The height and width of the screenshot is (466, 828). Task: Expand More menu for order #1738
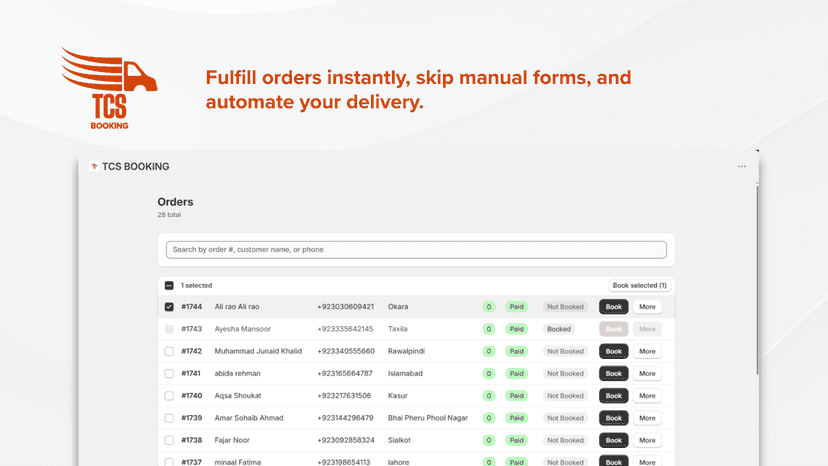point(647,440)
